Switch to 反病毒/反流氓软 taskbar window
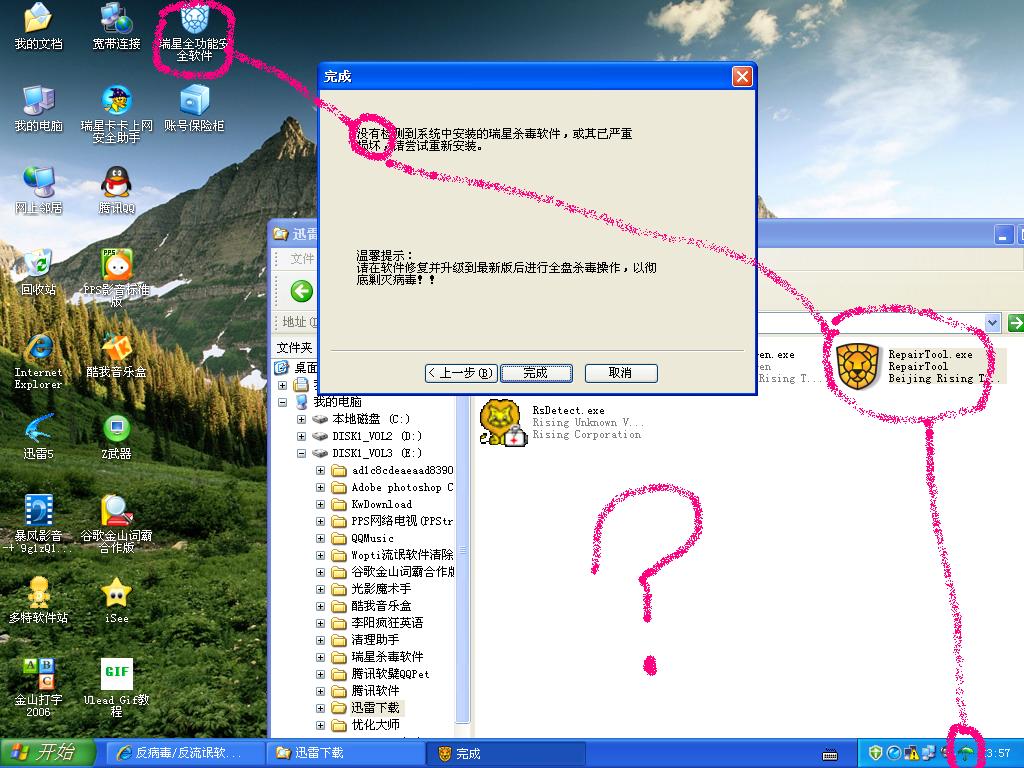This screenshot has width=1024, height=768. [184, 753]
